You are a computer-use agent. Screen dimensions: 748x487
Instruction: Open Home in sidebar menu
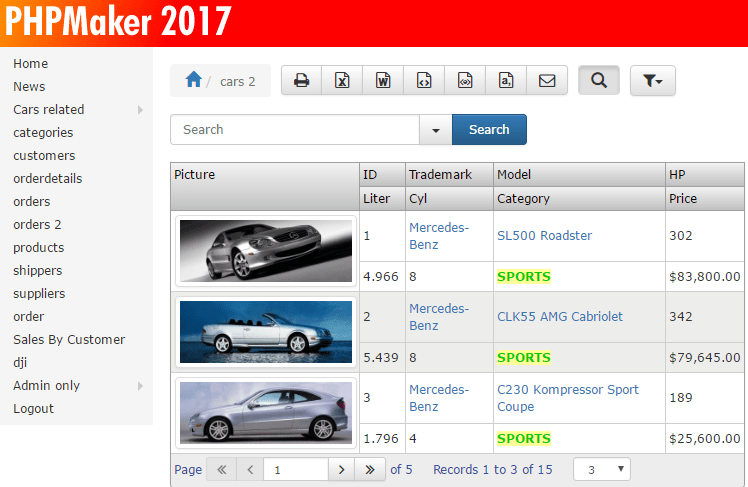coord(31,64)
